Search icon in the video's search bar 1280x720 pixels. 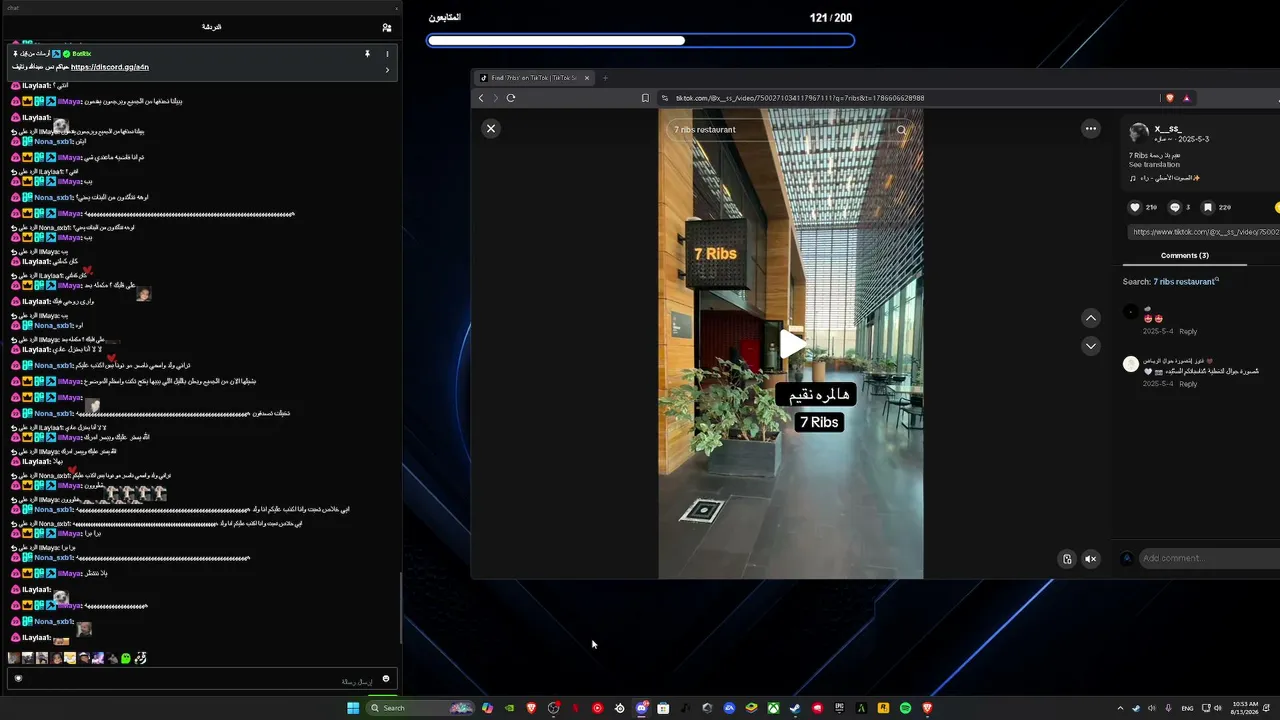tap(901, 130)
